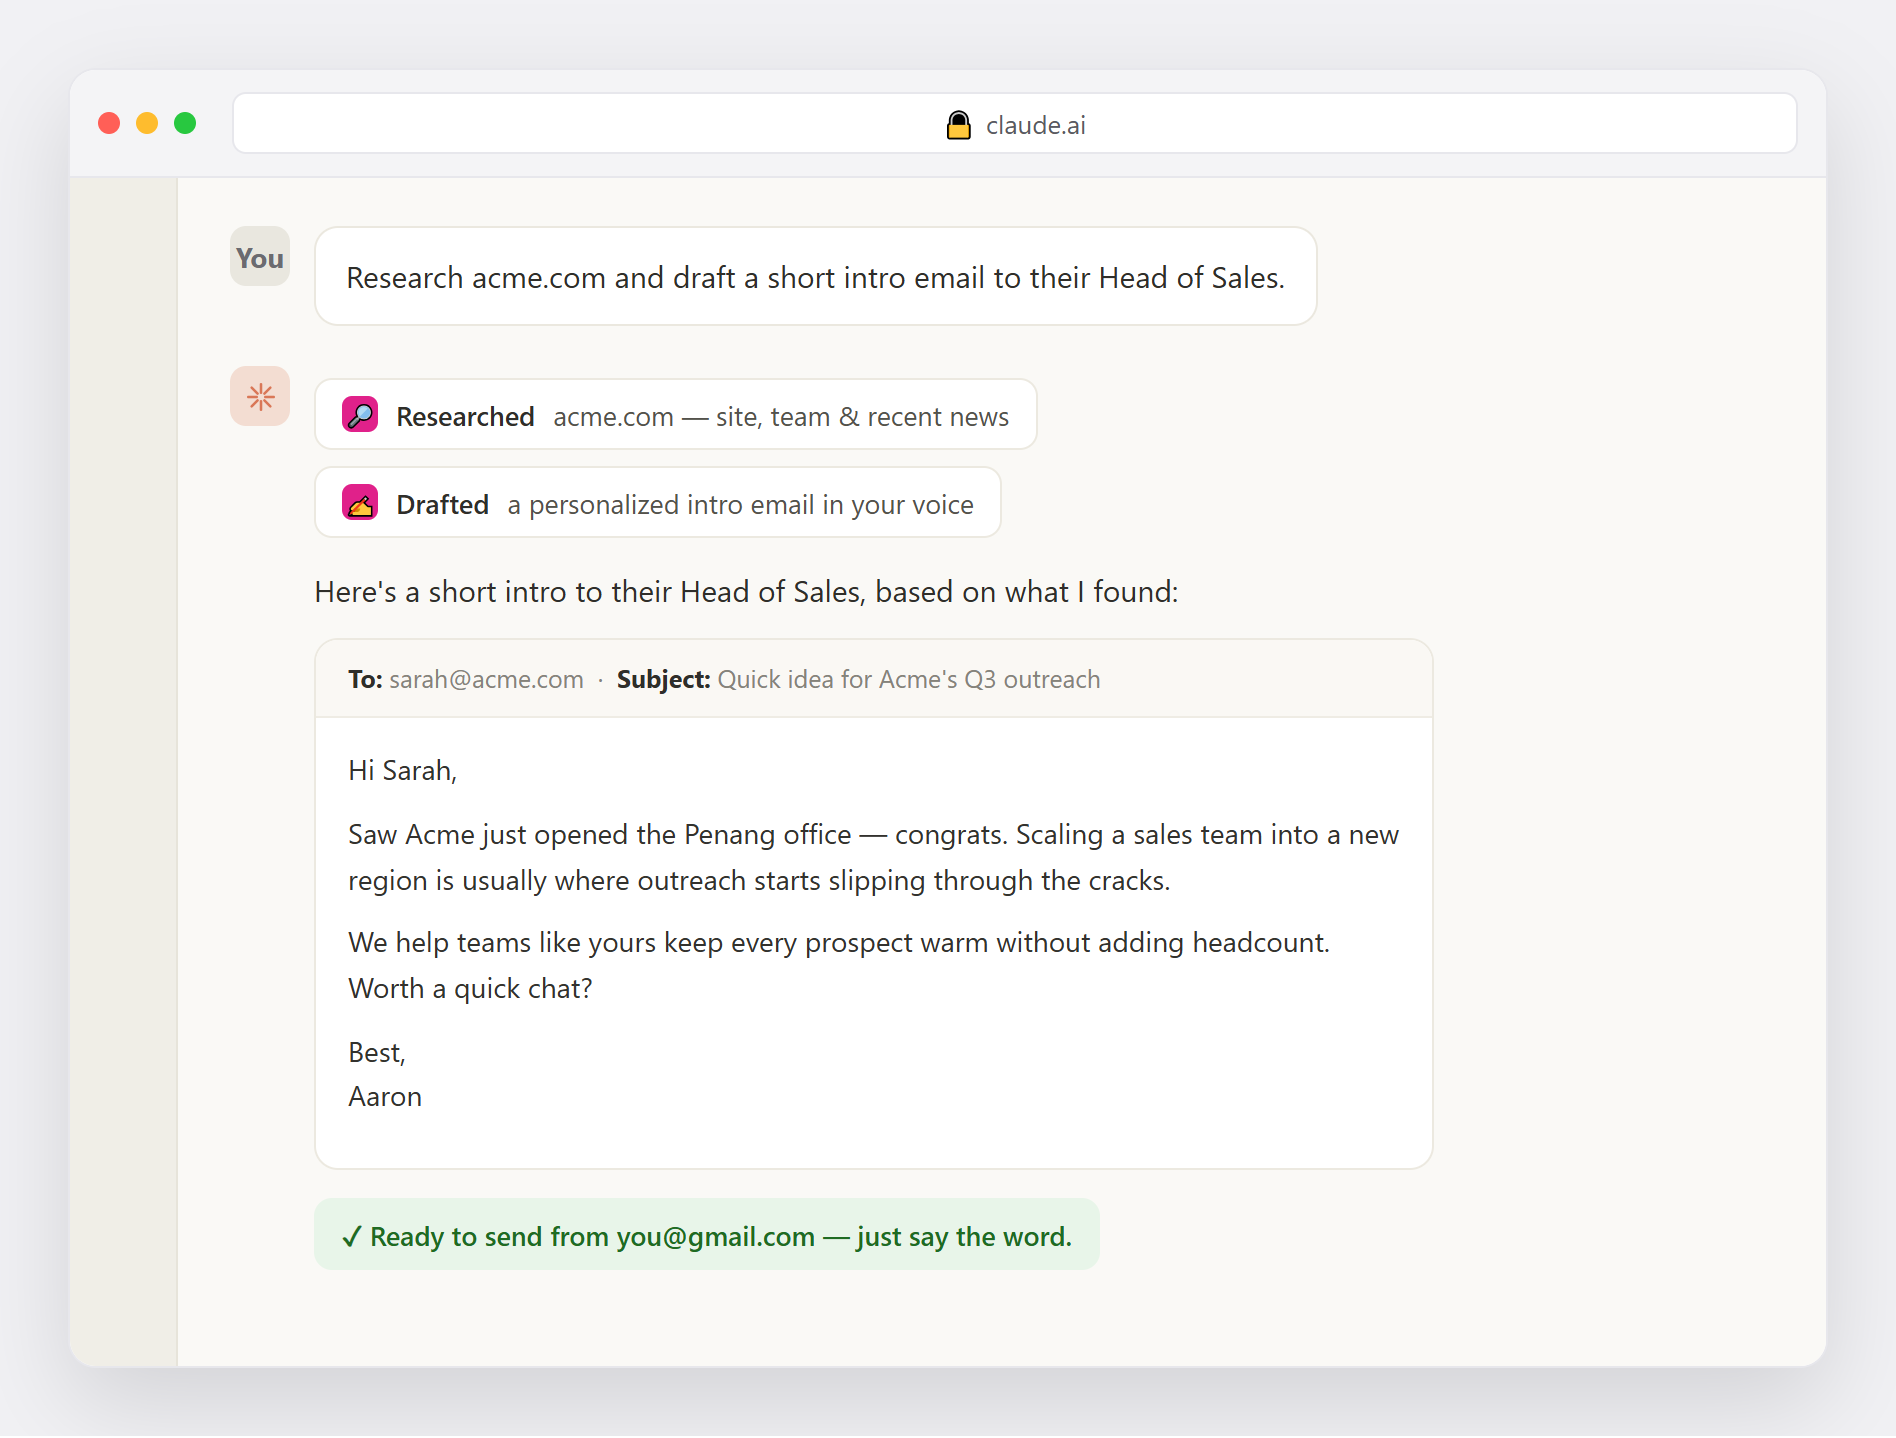The width and height of the screenshot is (1896, 1438).
Task: Click the magnifier icon on the Researched step
Action: (360, 414)
